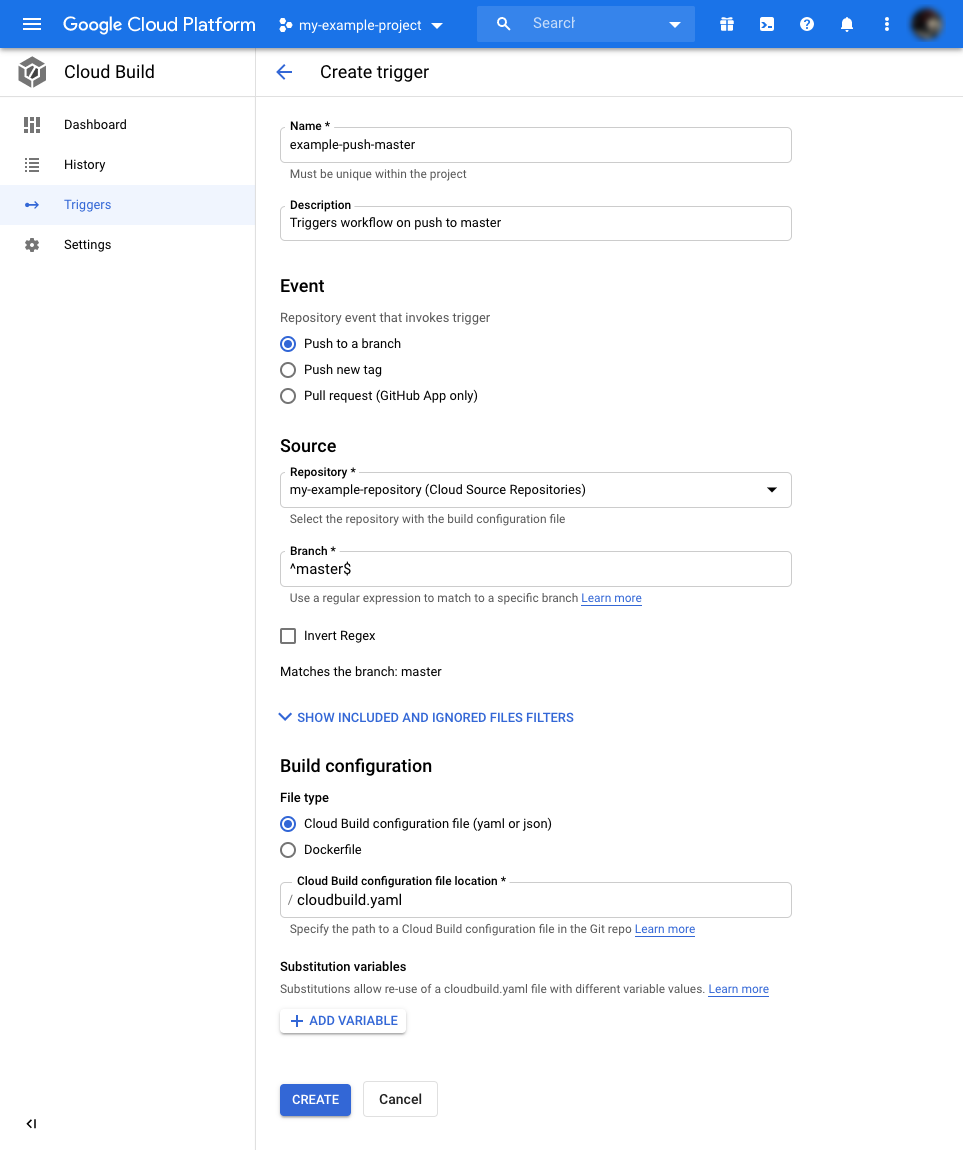The width and height of the screenshot is (963, 1150).
Task: Open Learn more link for config file
Action: [x=664, y=929]
